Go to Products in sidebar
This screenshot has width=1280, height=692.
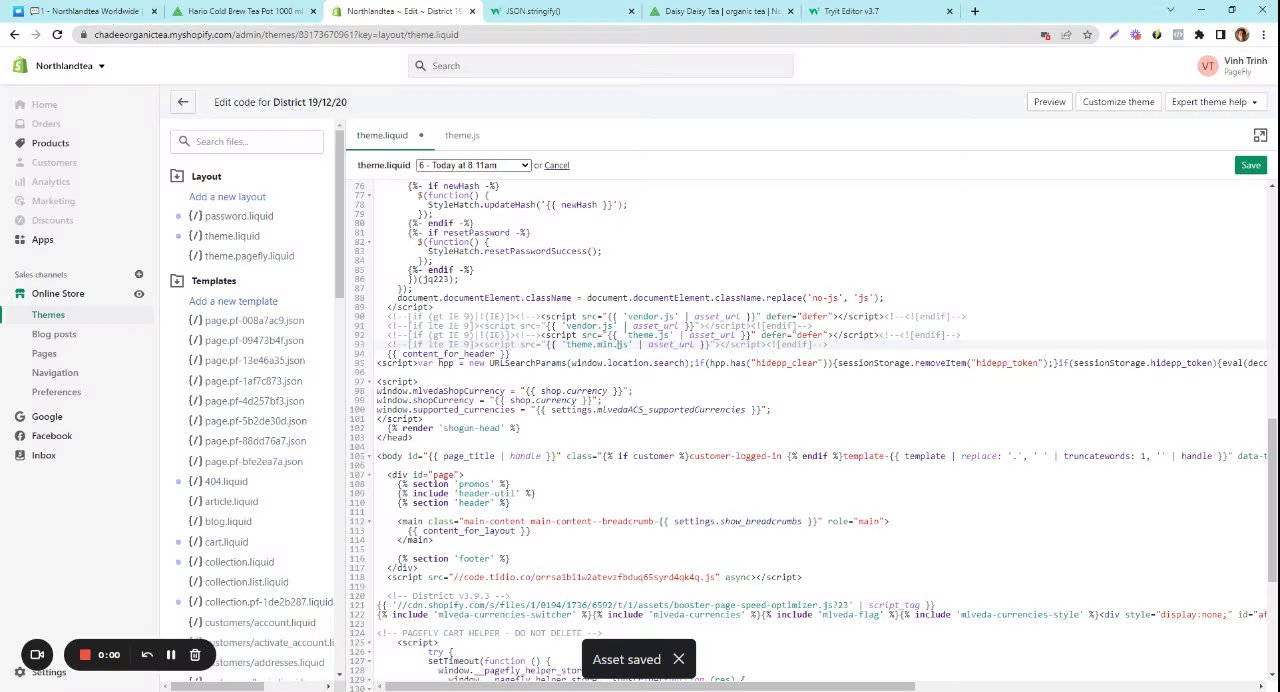50,143
